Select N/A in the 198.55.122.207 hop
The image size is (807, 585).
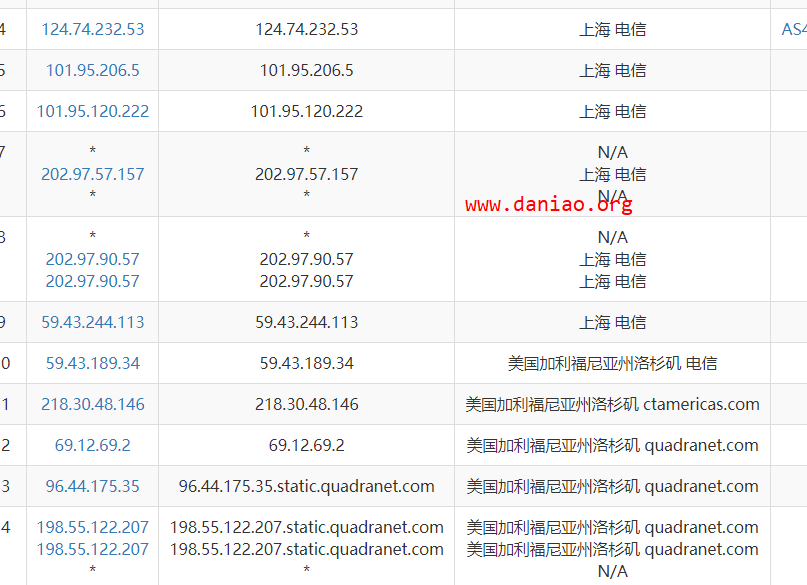pos(612,572)
